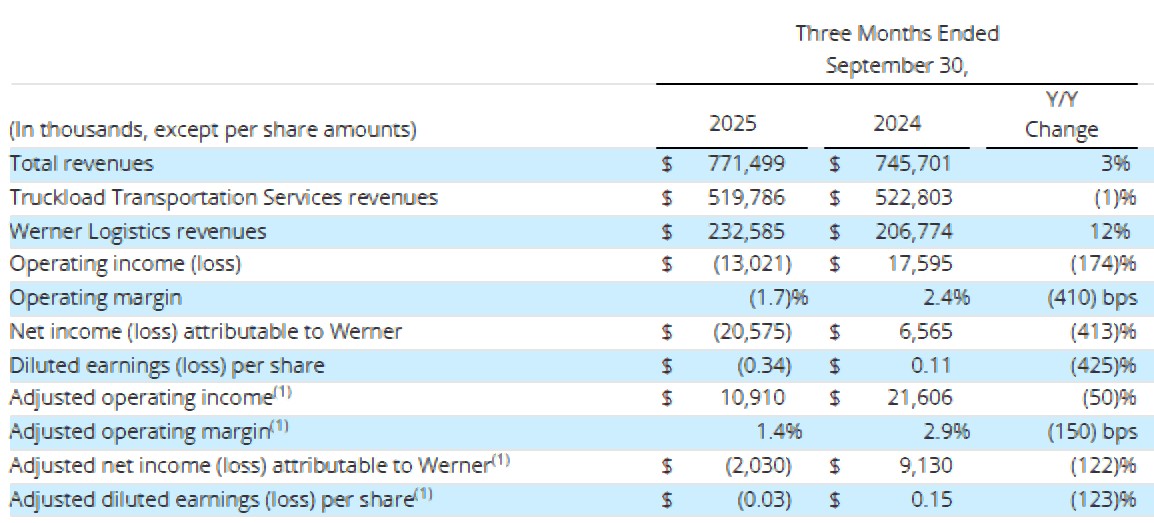Select the 1.4% adjusted margin value
The image size is (1154, 523).
click(779, 432)
